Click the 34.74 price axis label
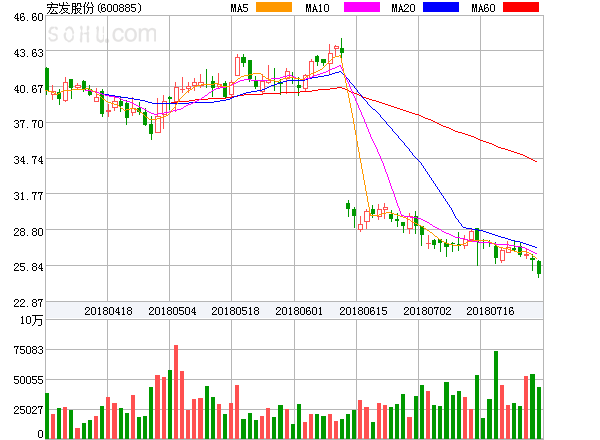600x440 pixels. [28, 160]
